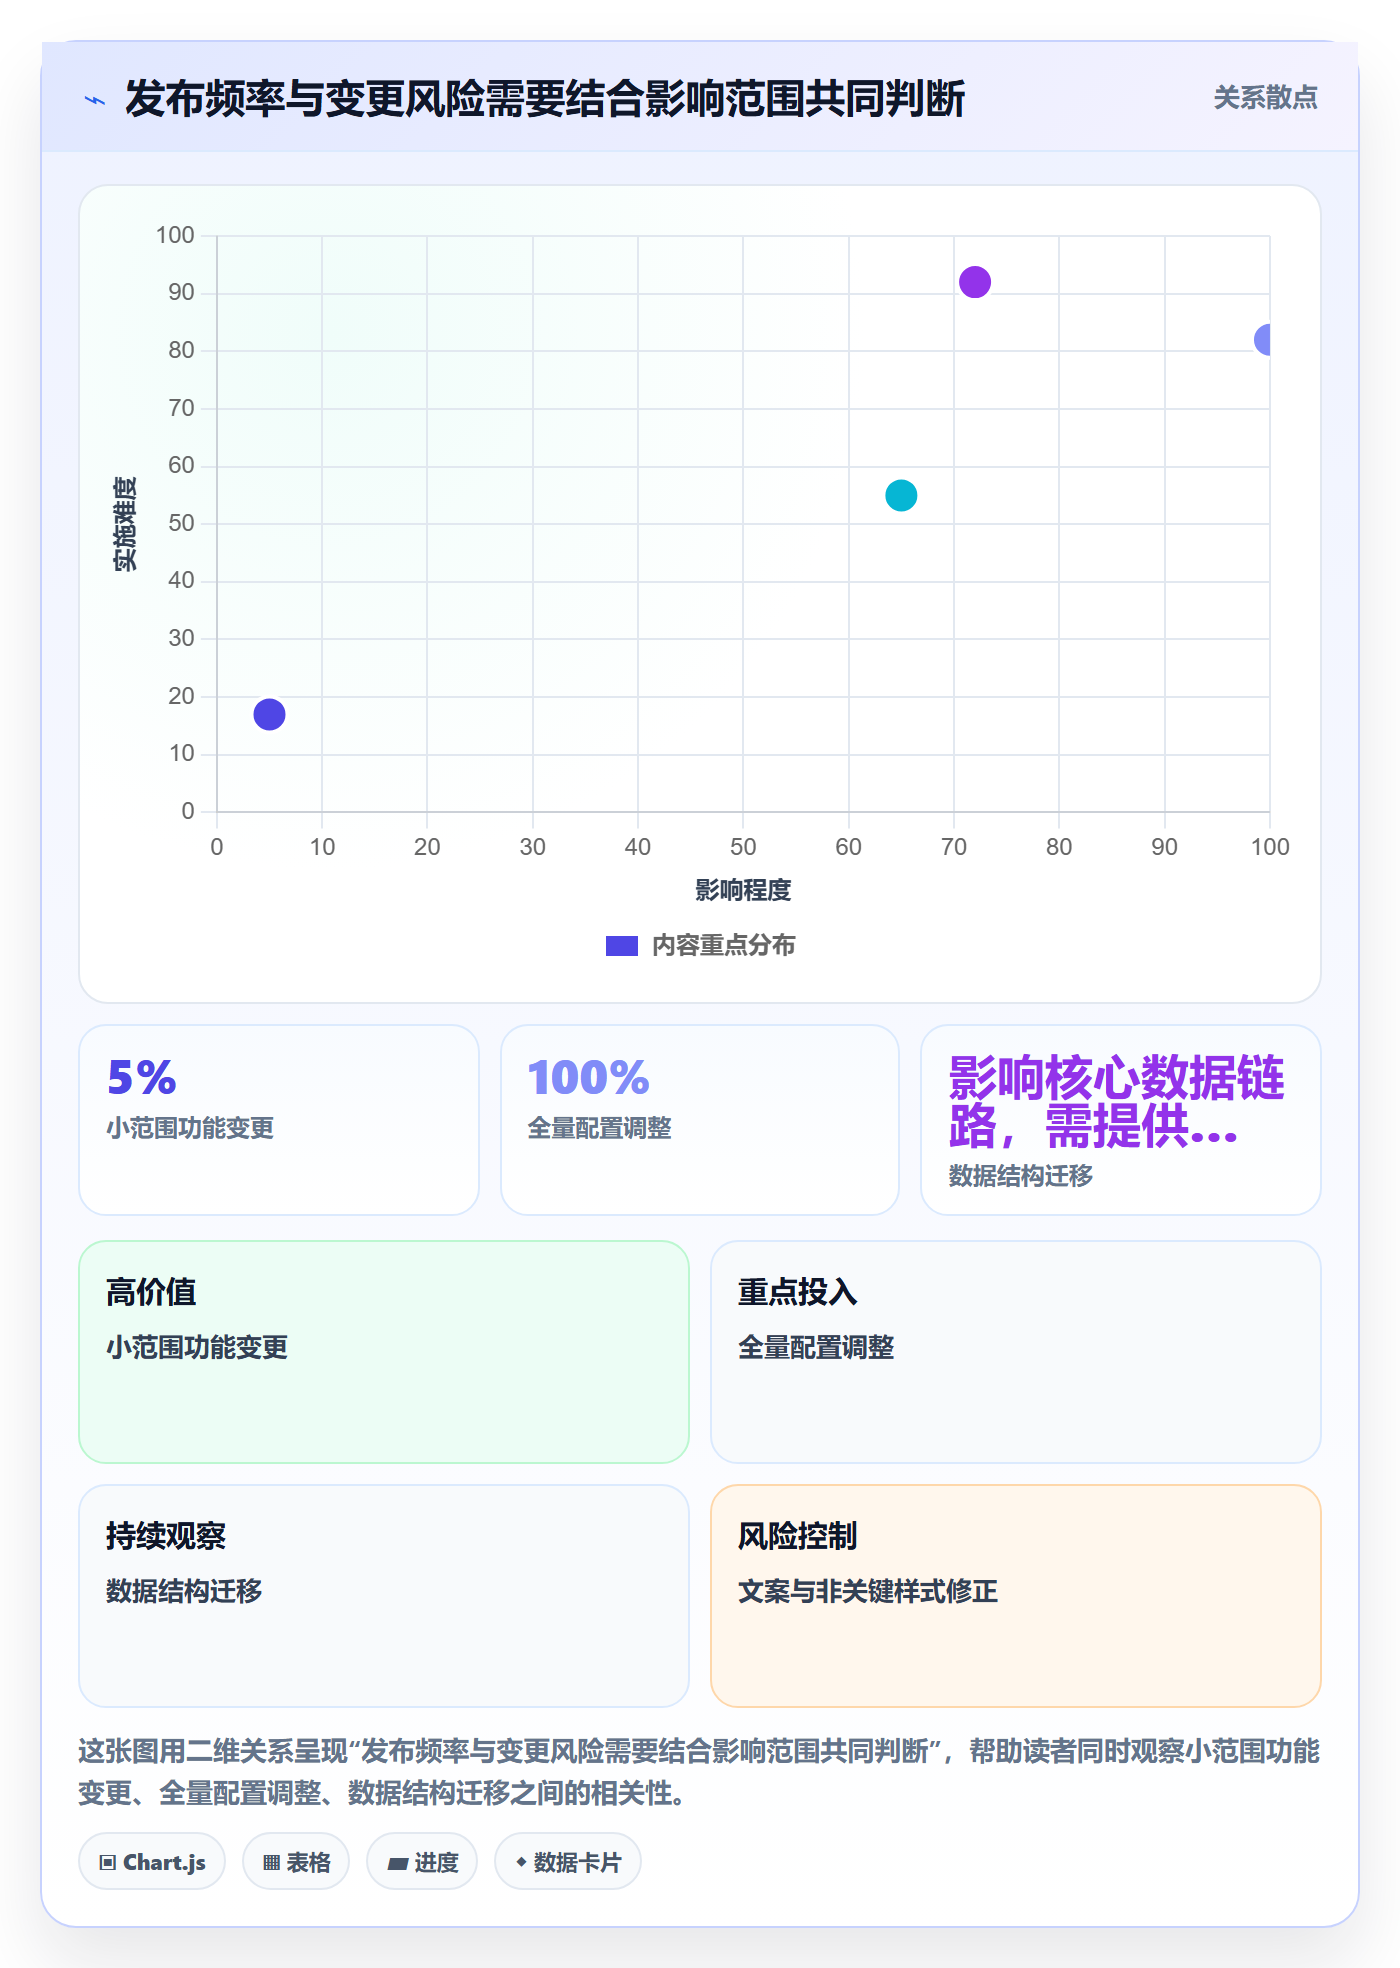This screenshot has width=1400, height=1968.
Task: Open the 重点投入 quadrant card
Action: [1015, 1352]
